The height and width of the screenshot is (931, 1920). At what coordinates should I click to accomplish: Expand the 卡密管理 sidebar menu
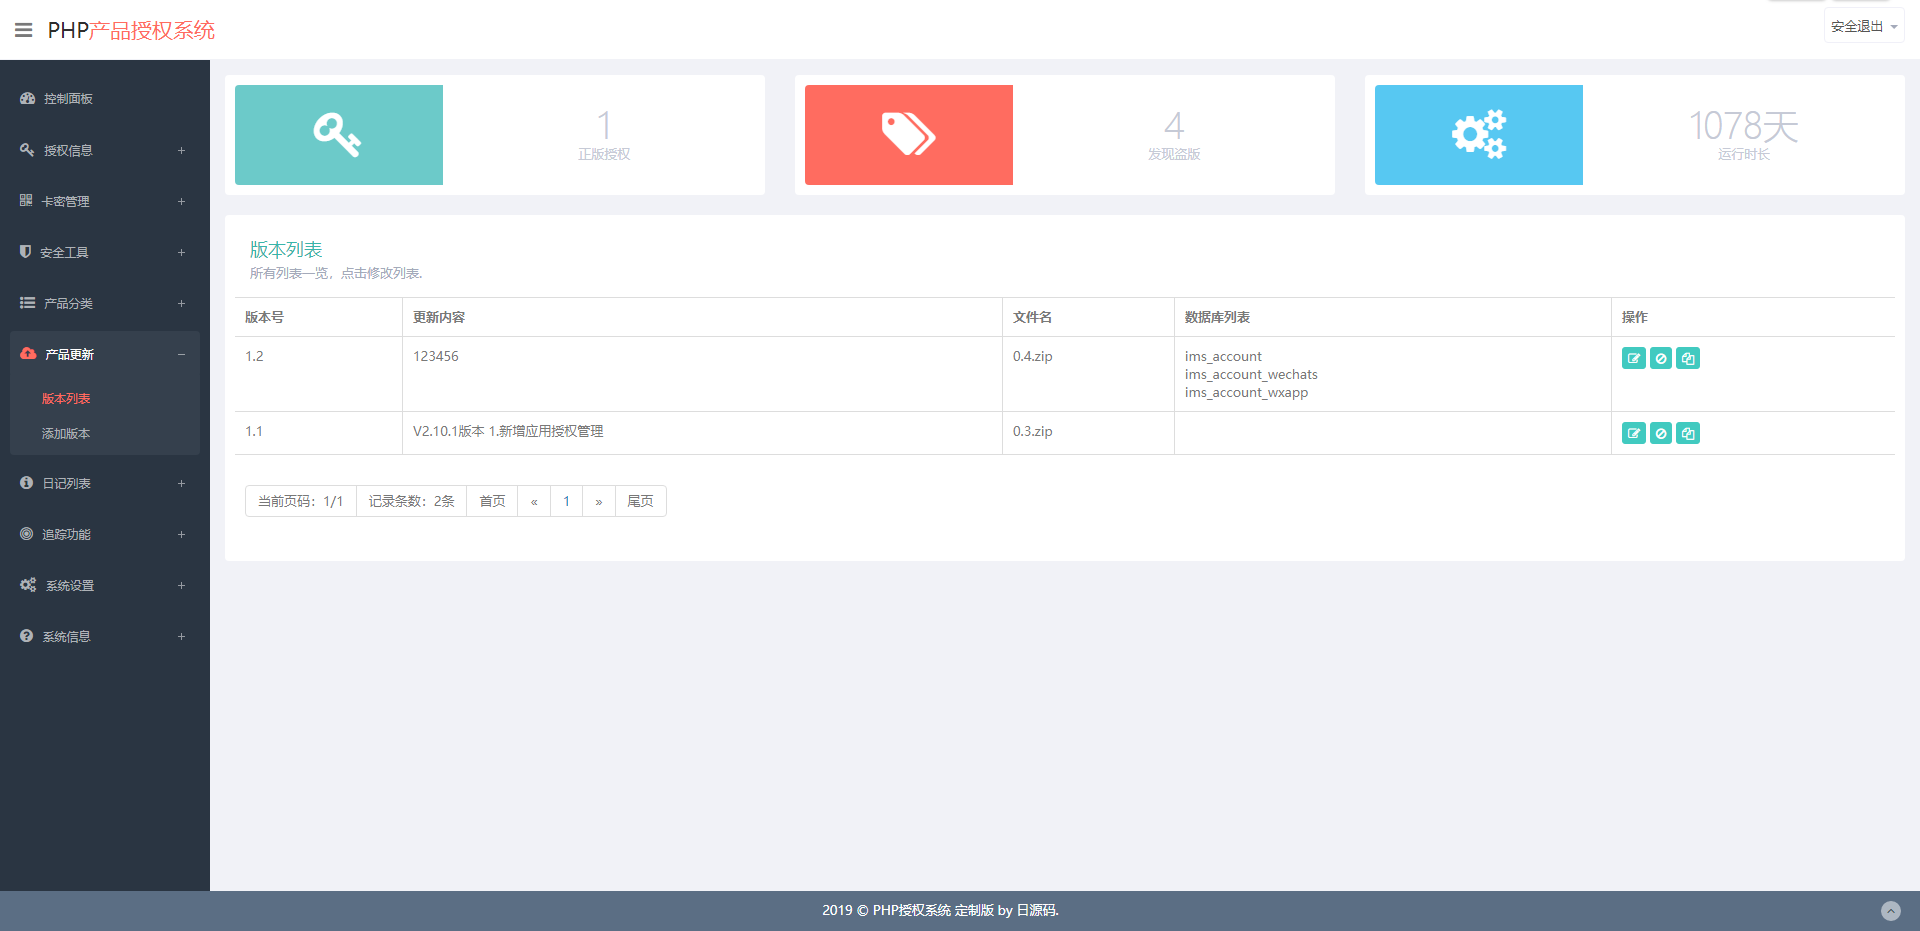[100, 201]
